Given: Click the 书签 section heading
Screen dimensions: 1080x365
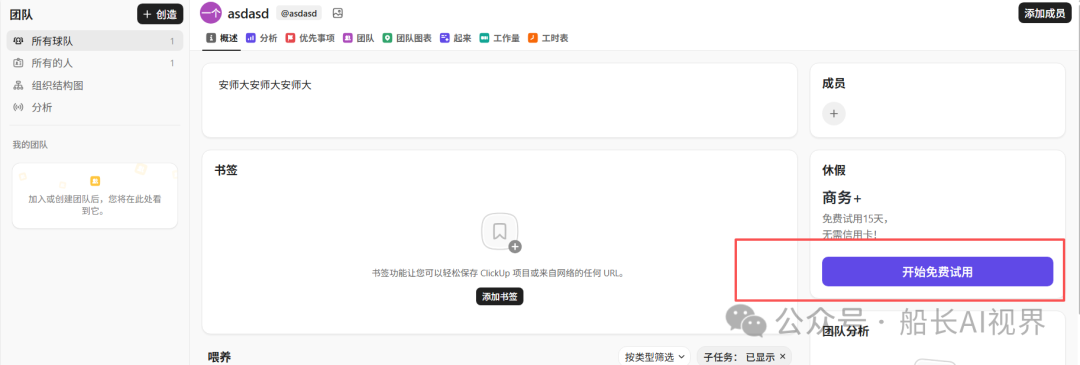Looking at the screenshot, I should (x=227, y=170).
